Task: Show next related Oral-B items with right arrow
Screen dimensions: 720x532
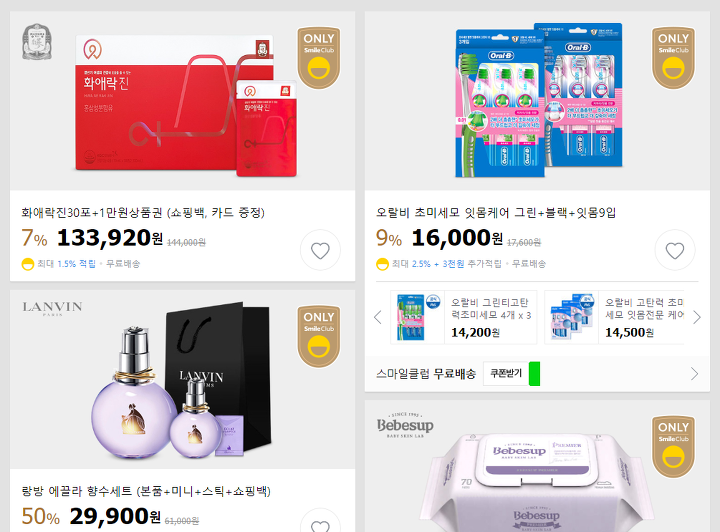Action: pos(697,317)
